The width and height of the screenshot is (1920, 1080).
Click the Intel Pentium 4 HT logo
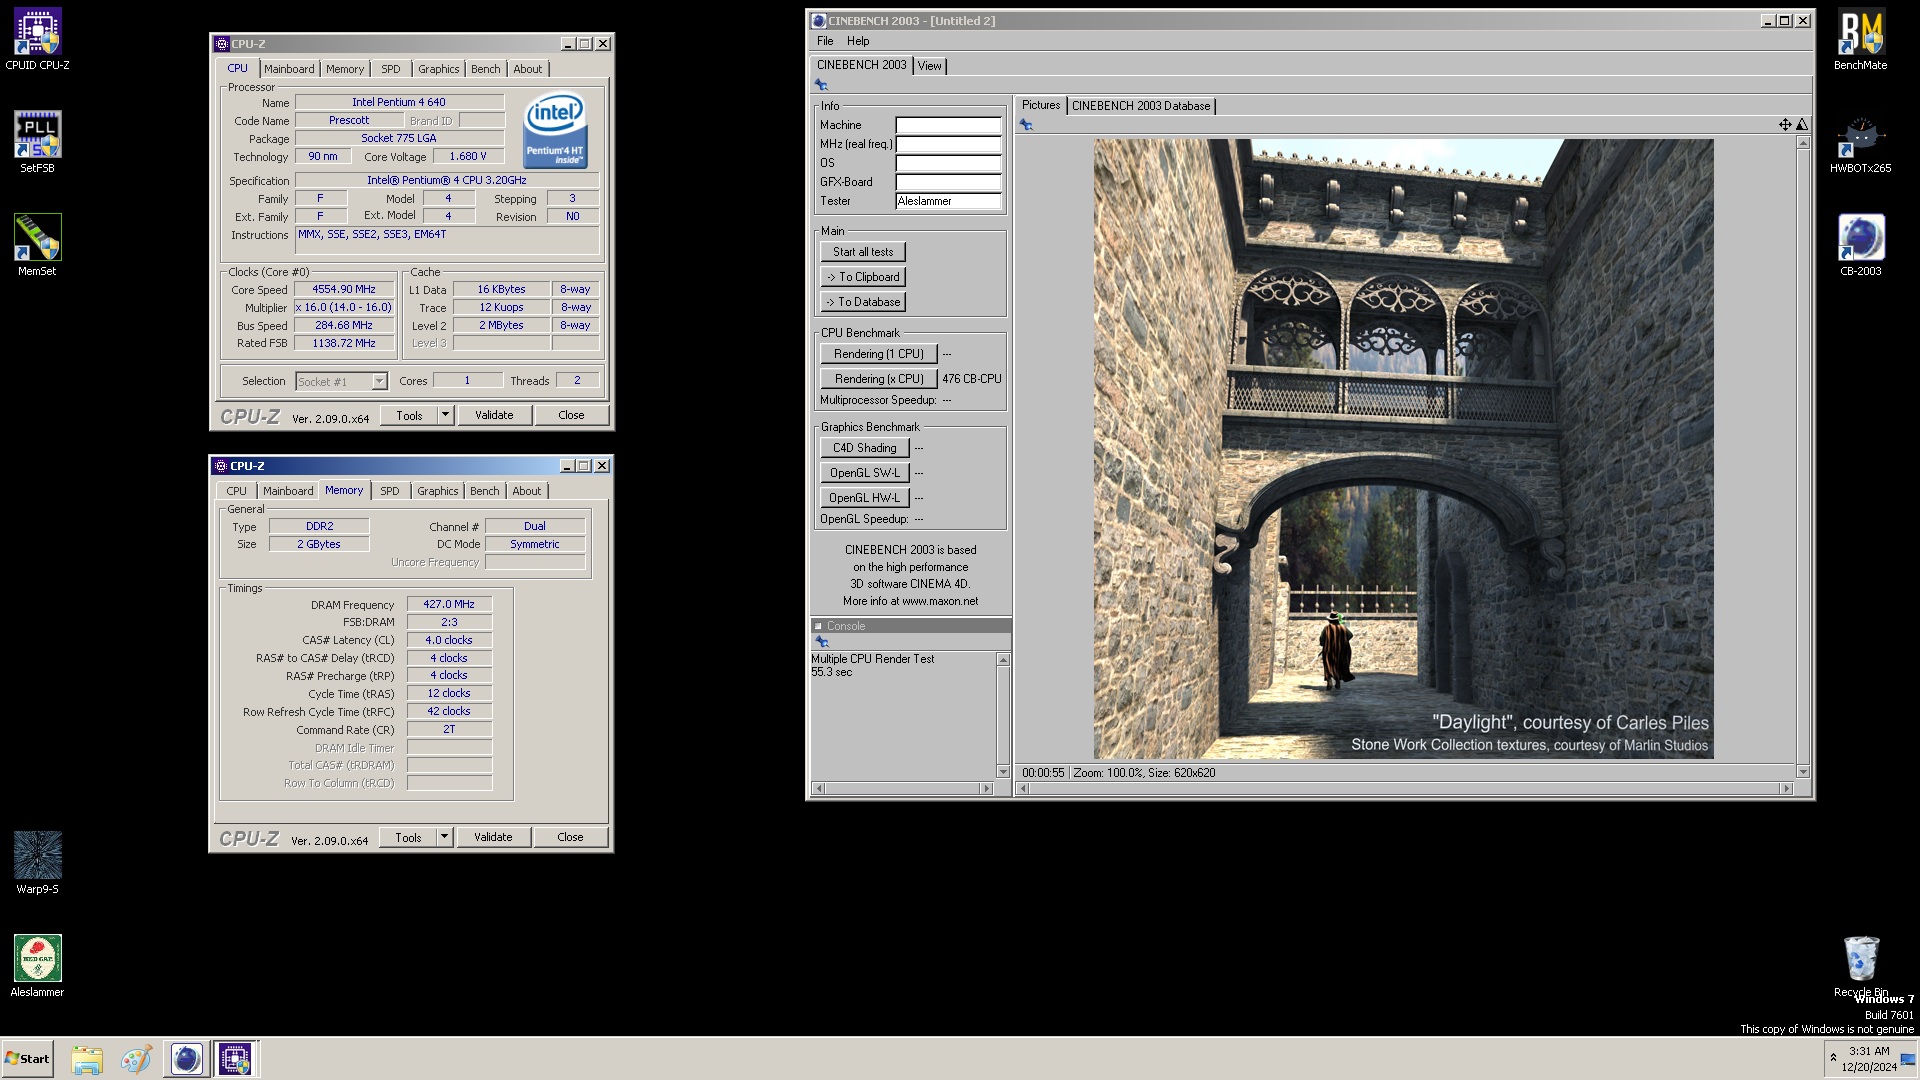(x=555, y=131)
